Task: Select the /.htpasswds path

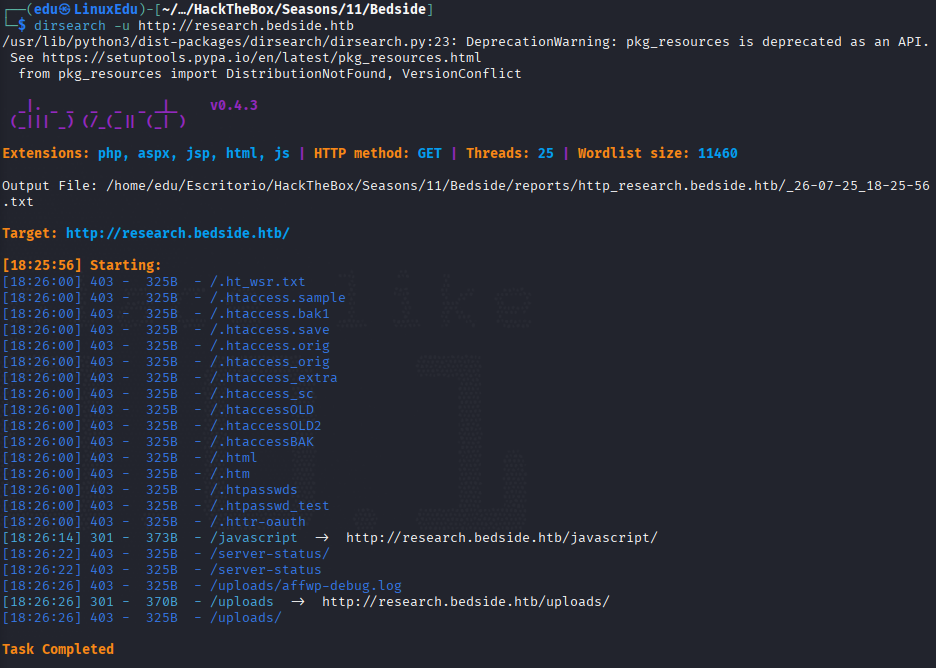Action: pos(254,490)
